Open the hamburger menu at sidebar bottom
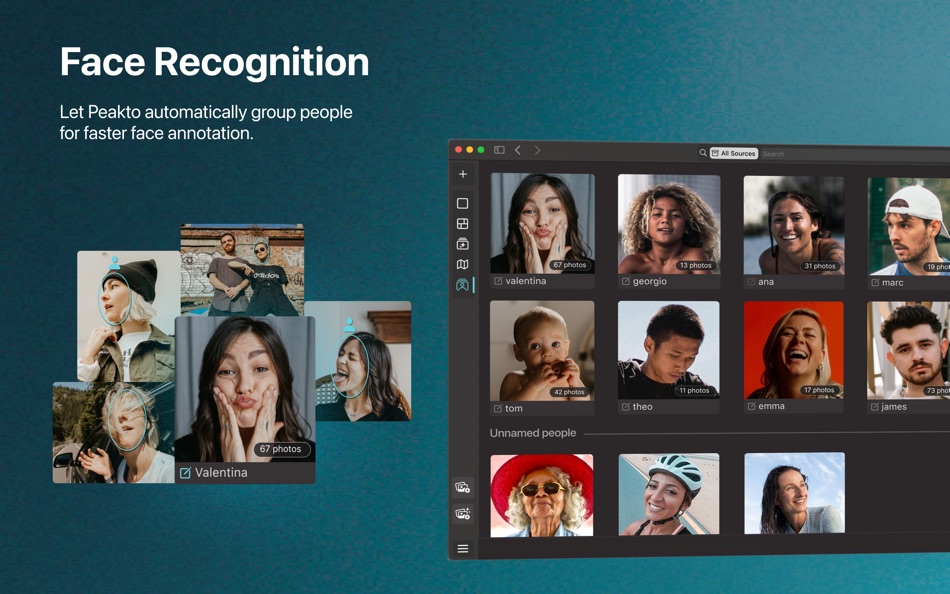Screen dimensions: 950x594 coord(462,548)
